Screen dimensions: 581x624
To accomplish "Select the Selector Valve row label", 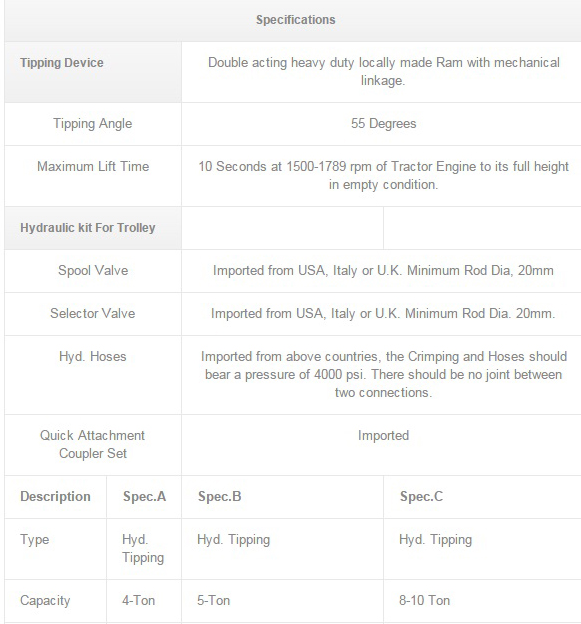I will pyautogui.click(x=93, y=314).
